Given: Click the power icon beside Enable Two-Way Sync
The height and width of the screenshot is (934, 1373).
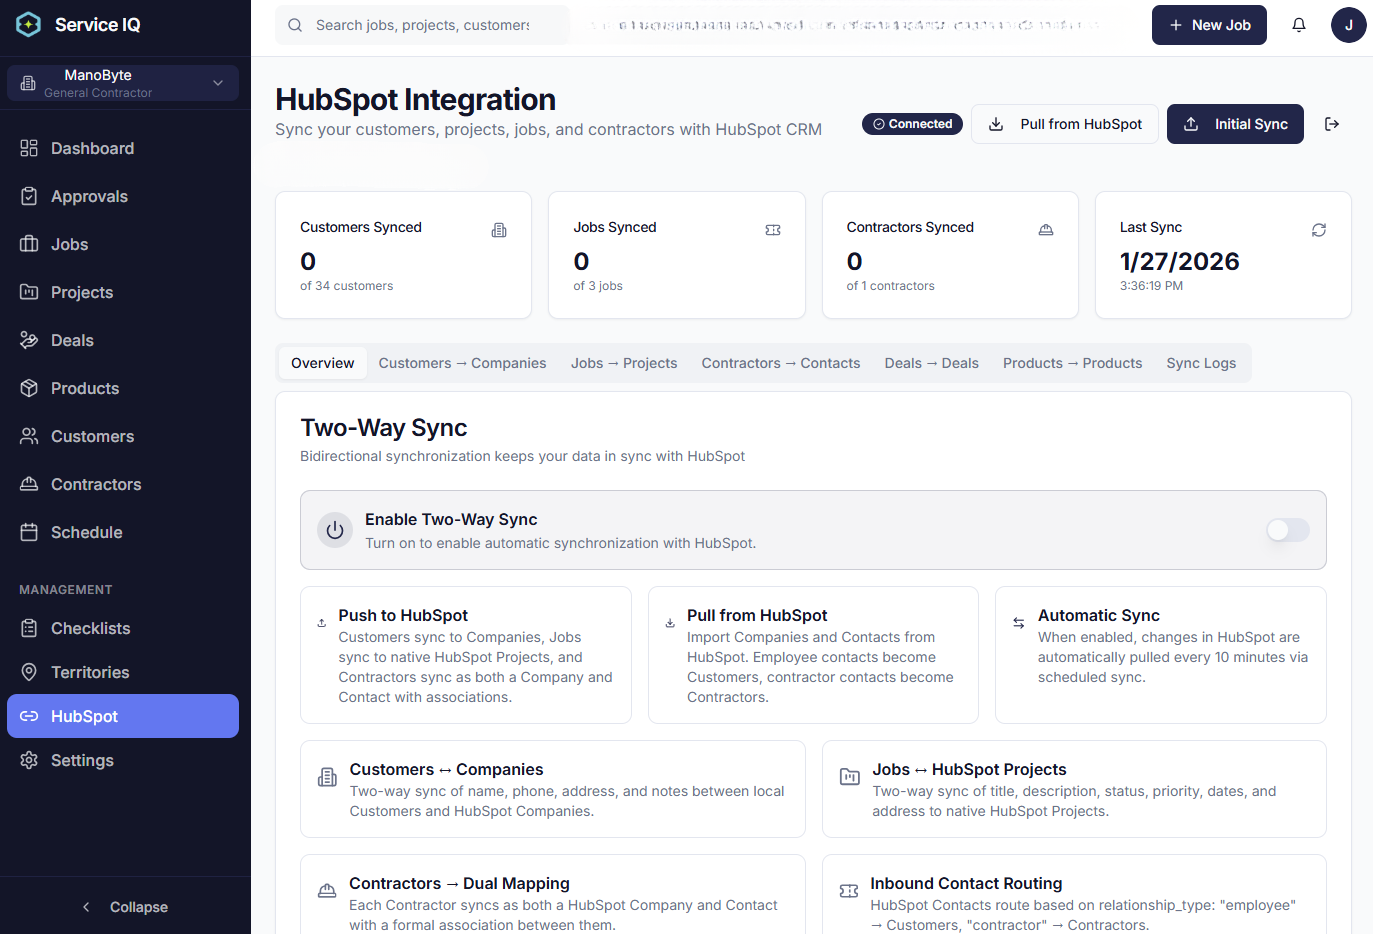Looking at the screenshot, I should click(x=335, y=530).
